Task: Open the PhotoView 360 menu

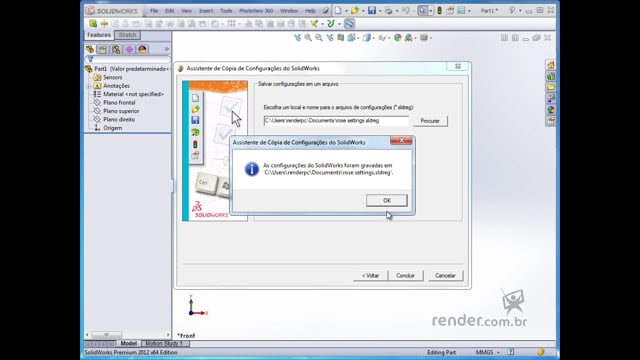Action: (x=256, y=11)
